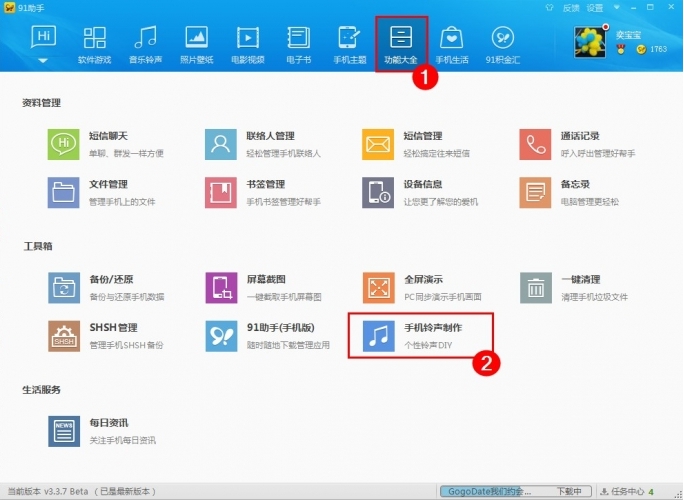Click the 管理手机SHSH备份 description
The height and width of the screenshot is (500, 684).
126,345
